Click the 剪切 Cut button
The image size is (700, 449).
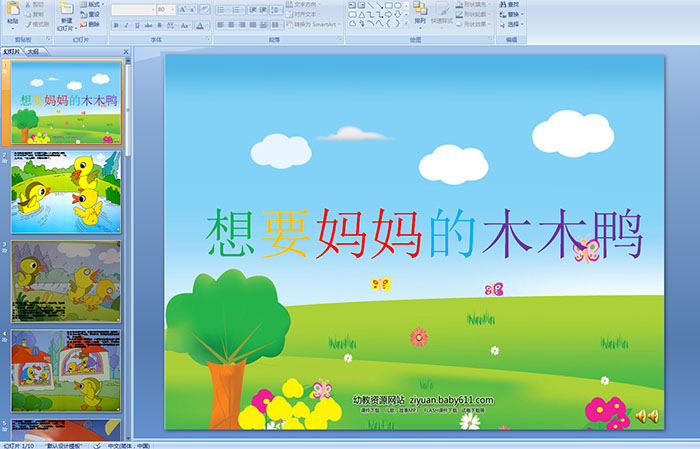(34, 4)
